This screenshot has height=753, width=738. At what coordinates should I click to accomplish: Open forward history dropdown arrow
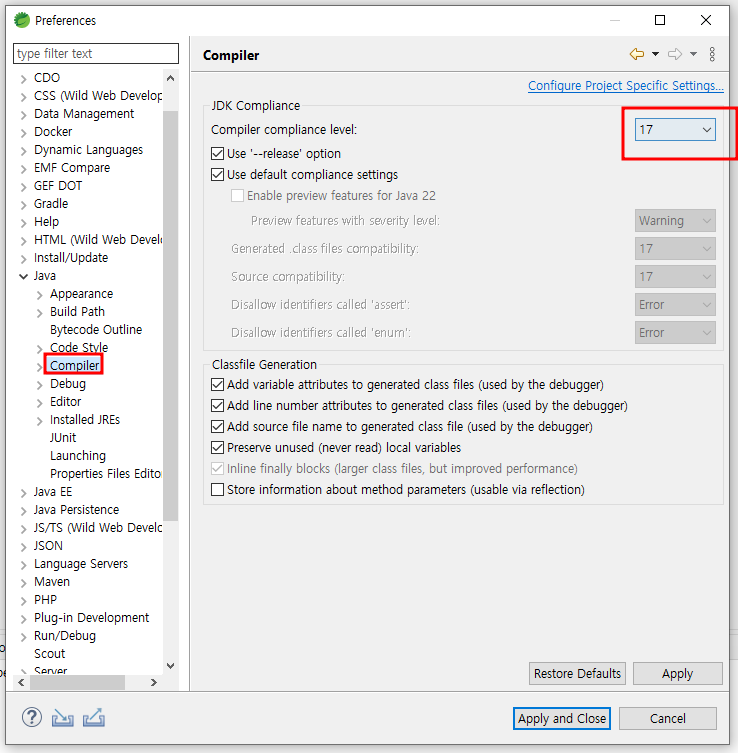[x=693, y=54]
